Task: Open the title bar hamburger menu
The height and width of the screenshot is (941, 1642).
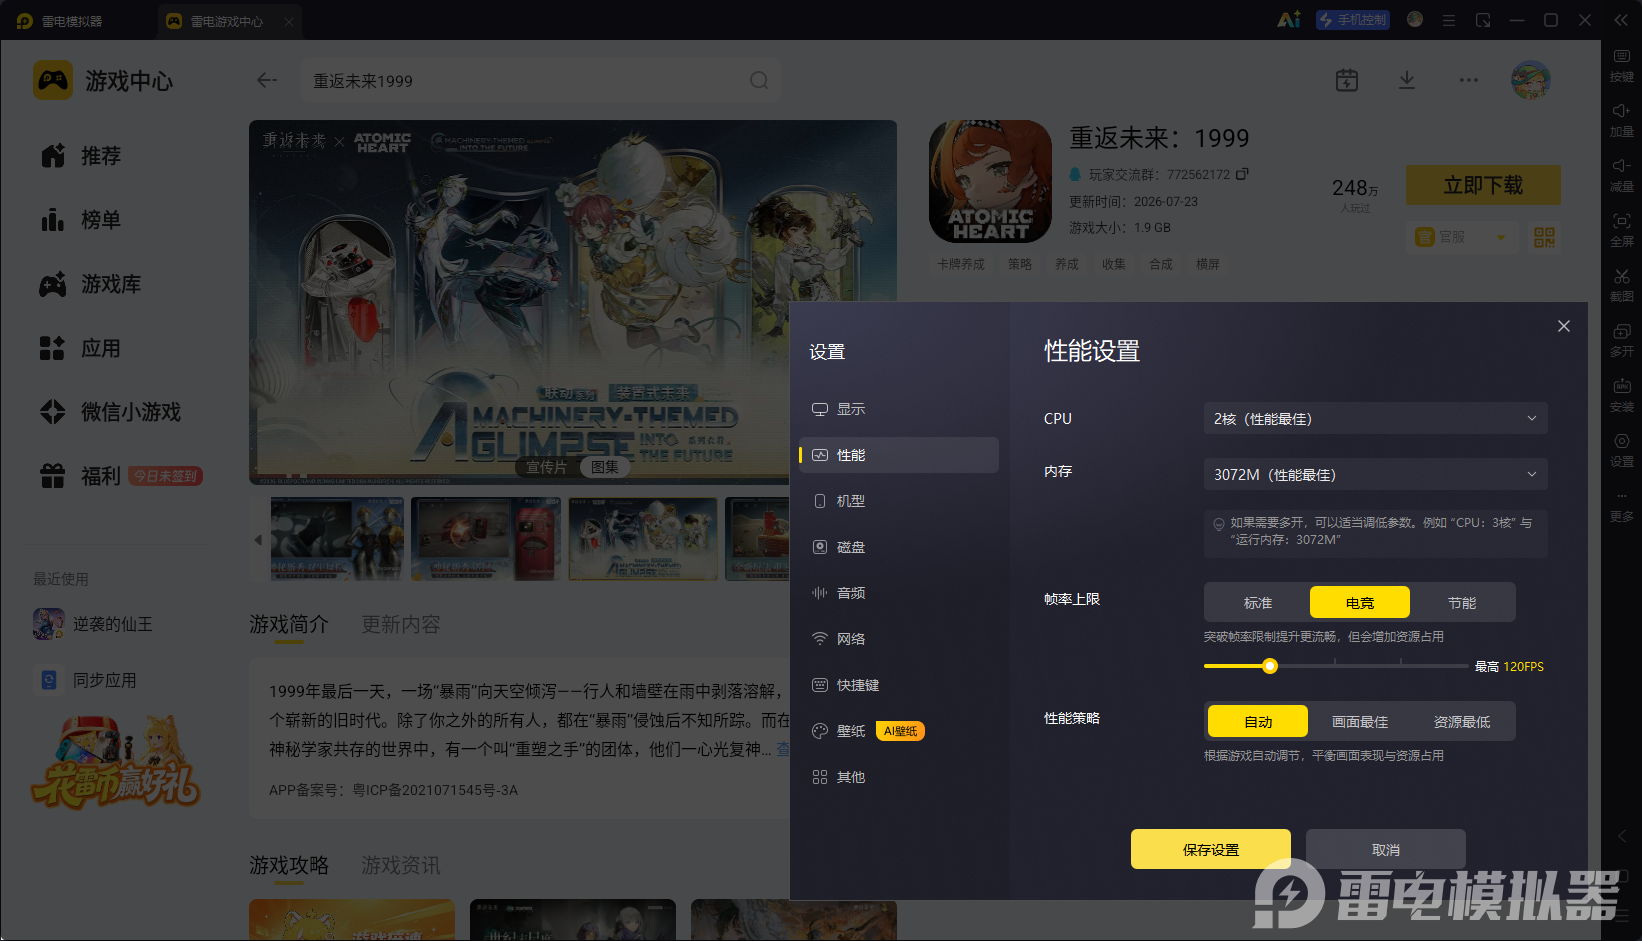Action: [1448, 20]
